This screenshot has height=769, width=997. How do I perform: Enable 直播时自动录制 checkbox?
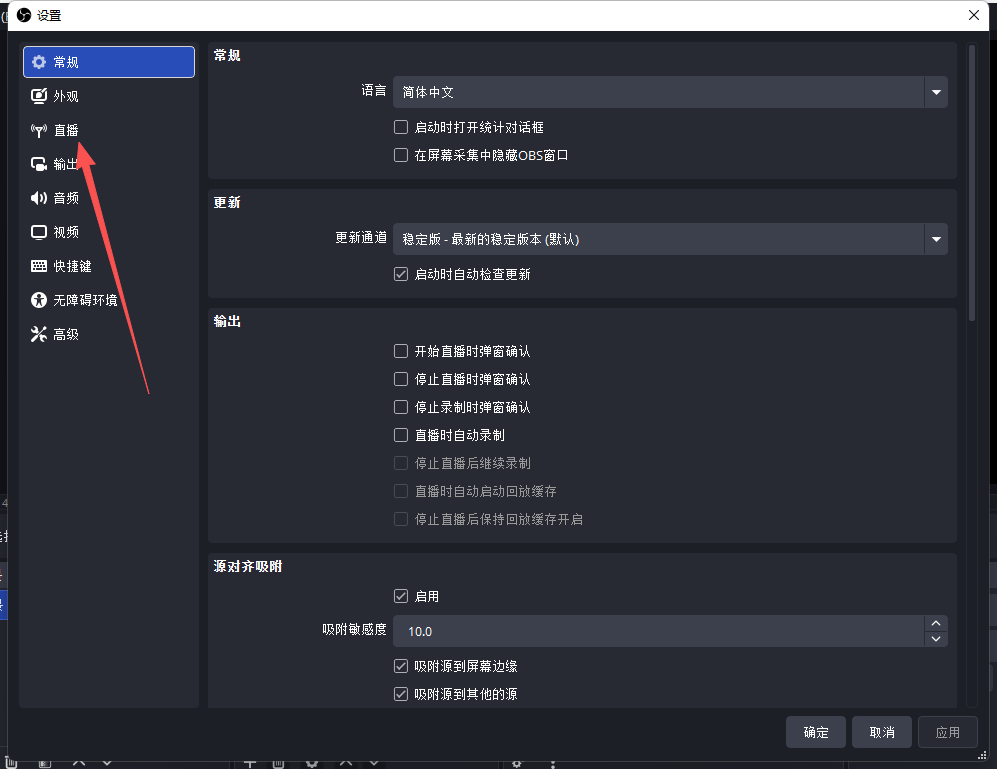coord(401,436)
